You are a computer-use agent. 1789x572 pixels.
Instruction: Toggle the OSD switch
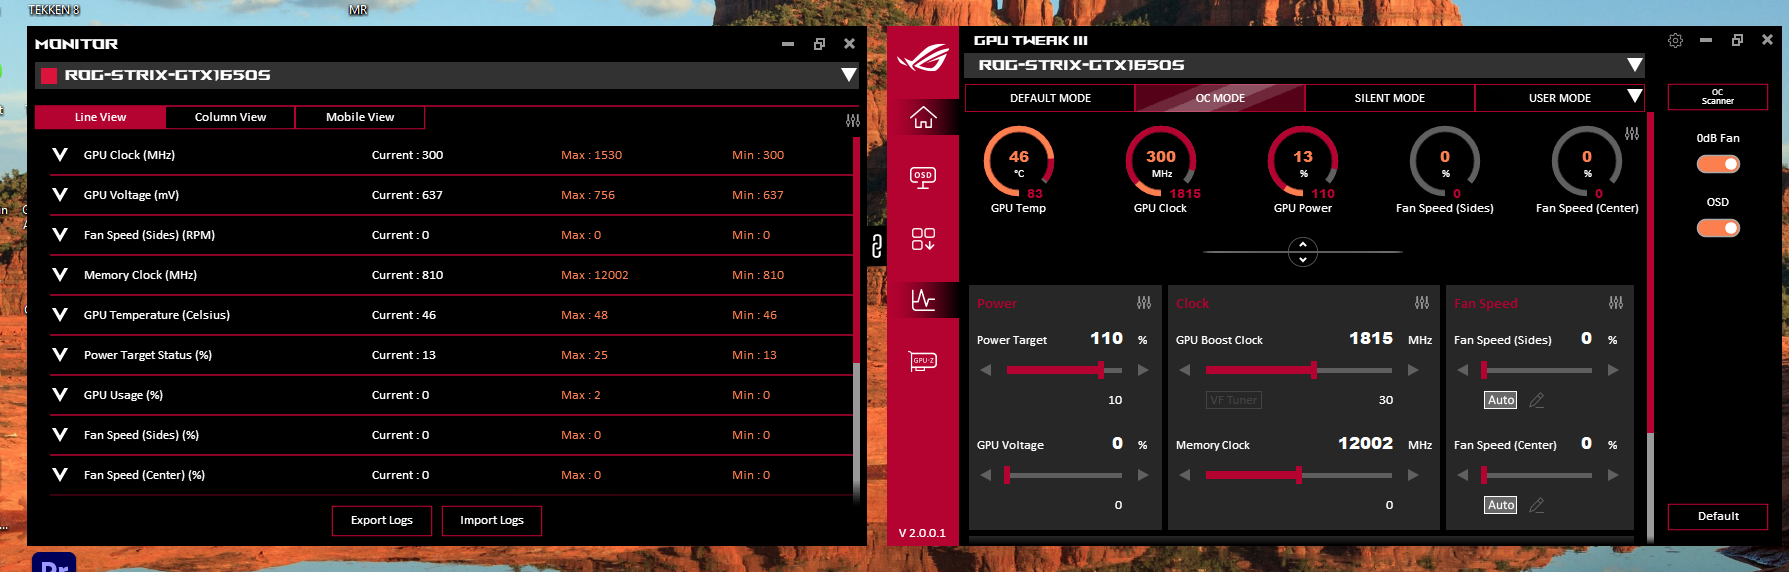click(x=1718, y=228)
